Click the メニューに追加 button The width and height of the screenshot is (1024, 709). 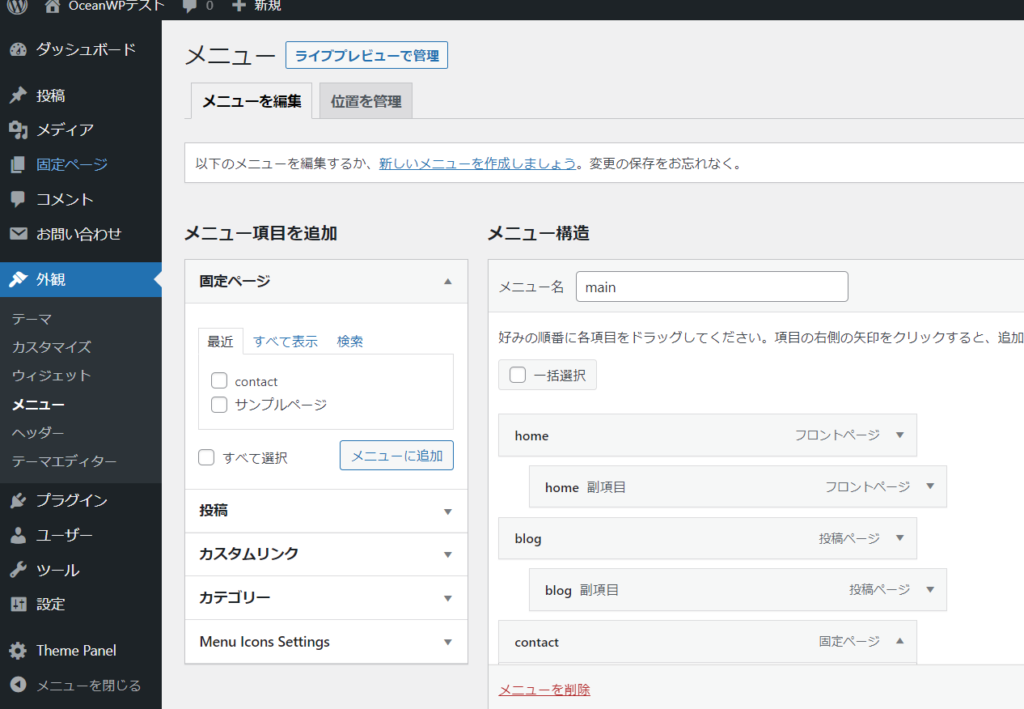[x=396, y=456]
